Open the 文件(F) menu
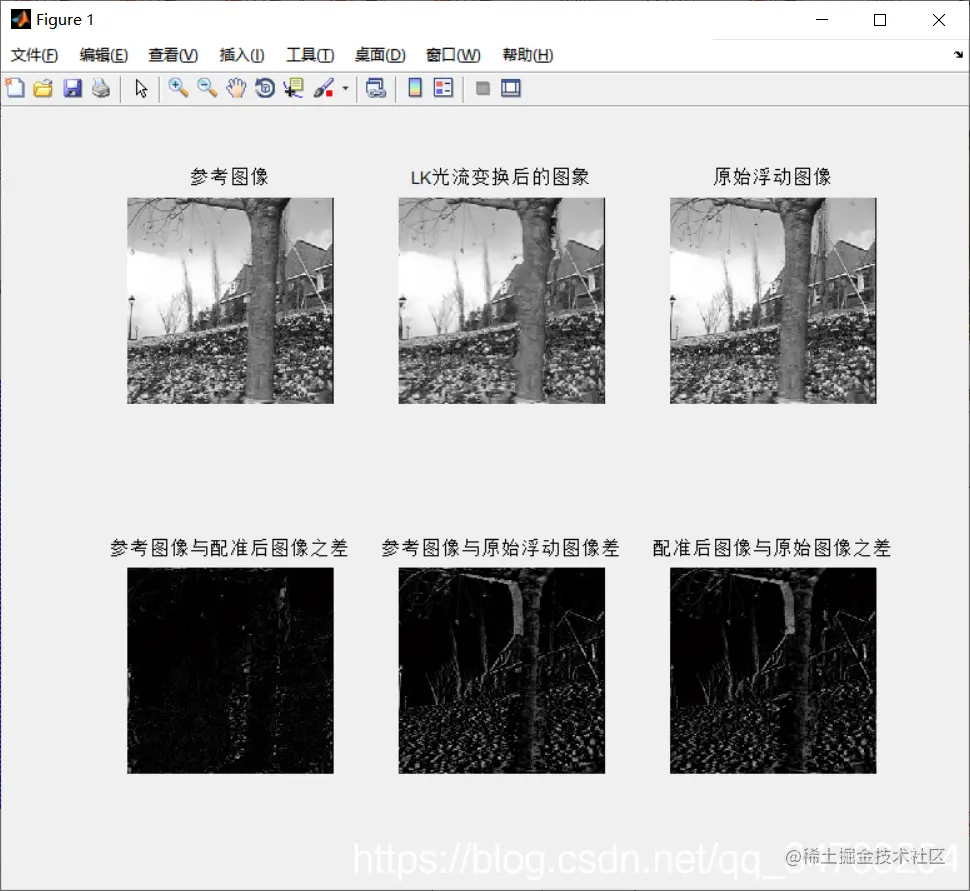970x891 pixels. [35, 55]
